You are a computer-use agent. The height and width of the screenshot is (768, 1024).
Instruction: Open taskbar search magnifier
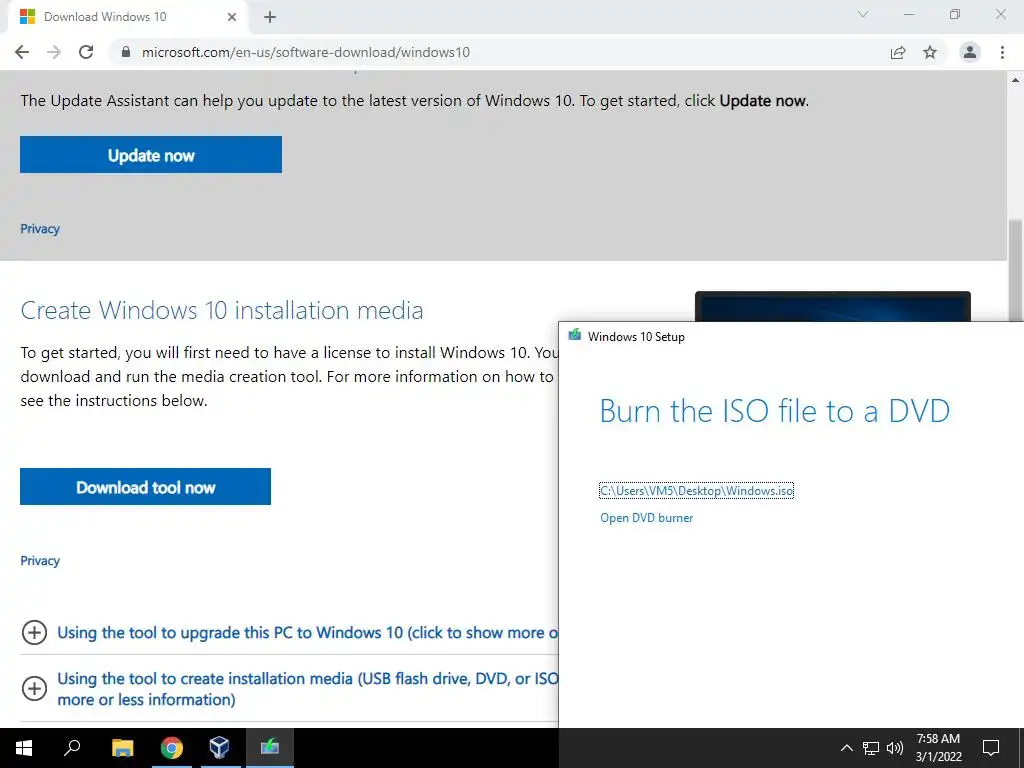tap(72, 747)
